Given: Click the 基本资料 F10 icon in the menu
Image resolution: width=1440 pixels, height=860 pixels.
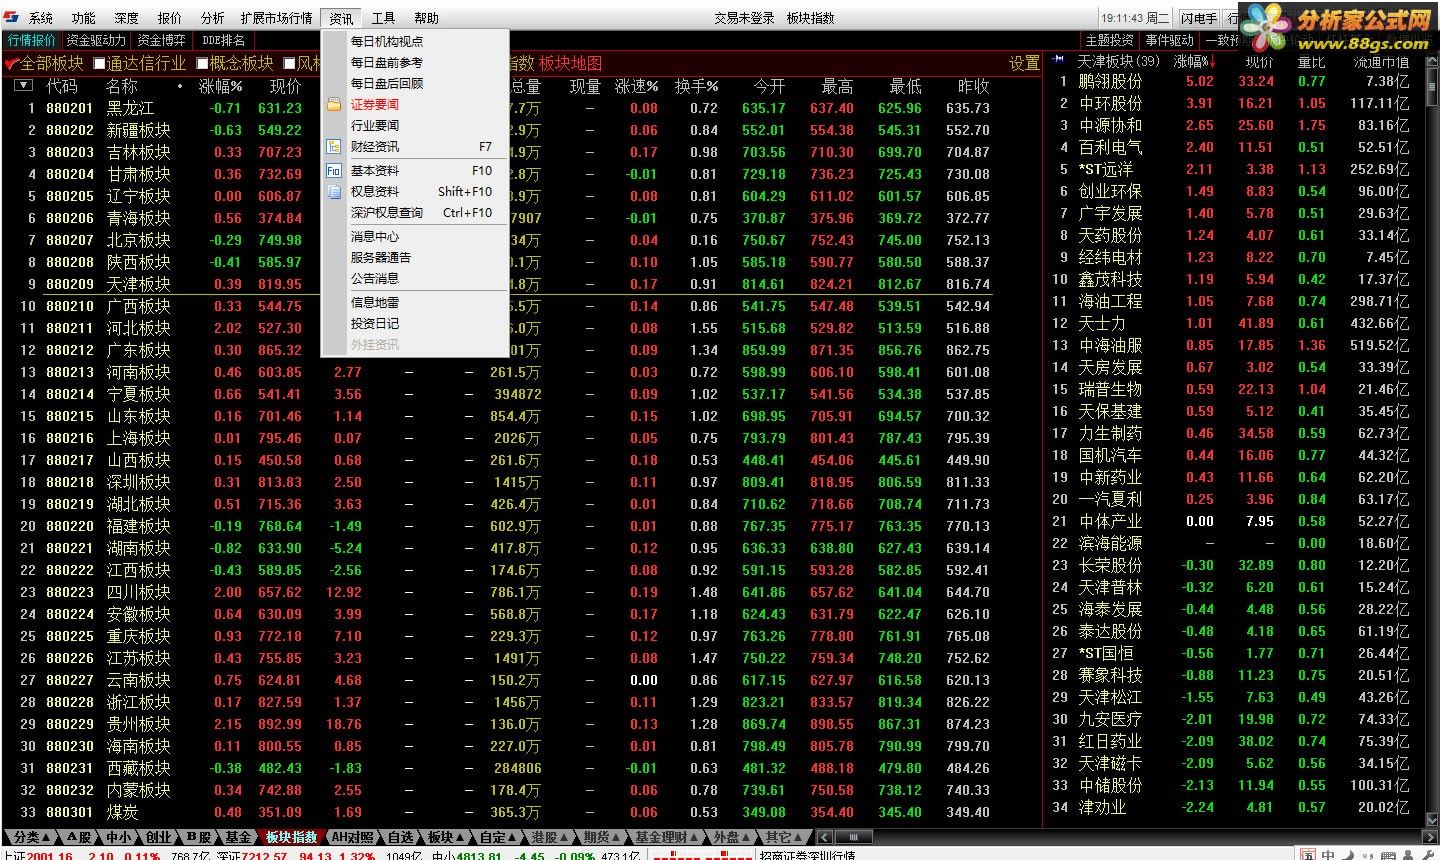Looking at the screenshot, I should tap(334, 170).
